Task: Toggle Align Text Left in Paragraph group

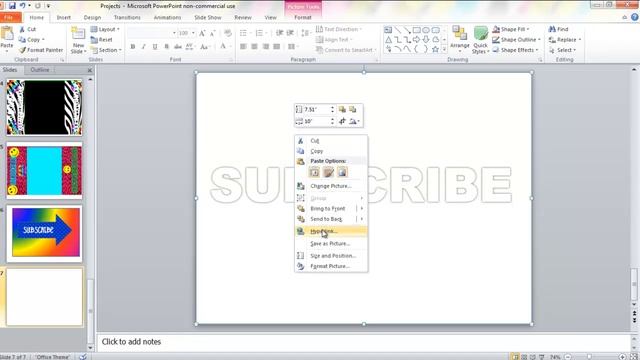Action: (243, 47)
